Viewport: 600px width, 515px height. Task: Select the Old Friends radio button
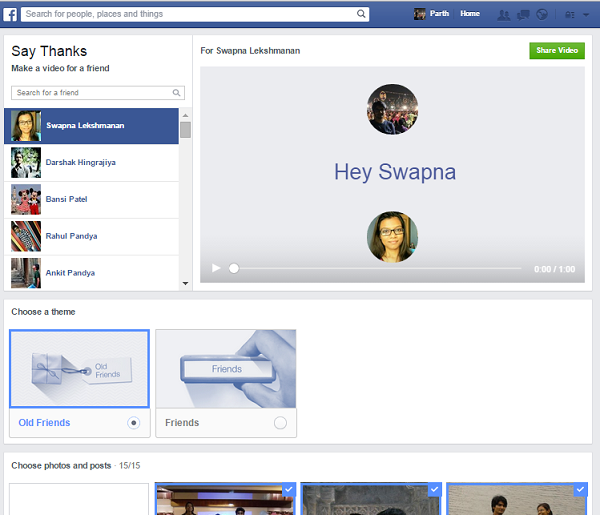[x=134, y=423]
